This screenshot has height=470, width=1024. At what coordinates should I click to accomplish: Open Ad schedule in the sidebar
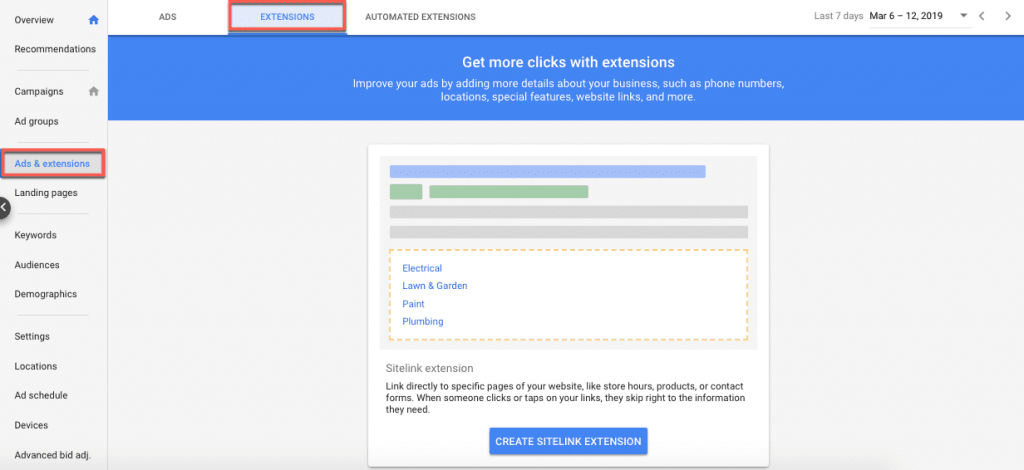[41, 396]
